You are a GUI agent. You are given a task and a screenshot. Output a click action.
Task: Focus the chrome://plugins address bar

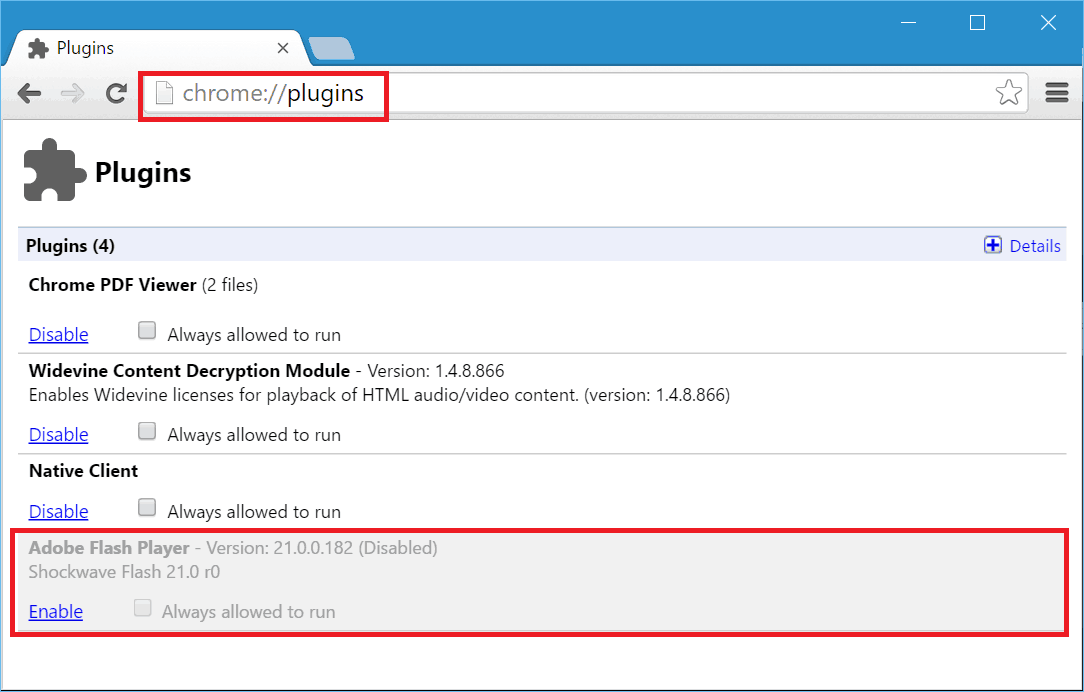(584, 93)
